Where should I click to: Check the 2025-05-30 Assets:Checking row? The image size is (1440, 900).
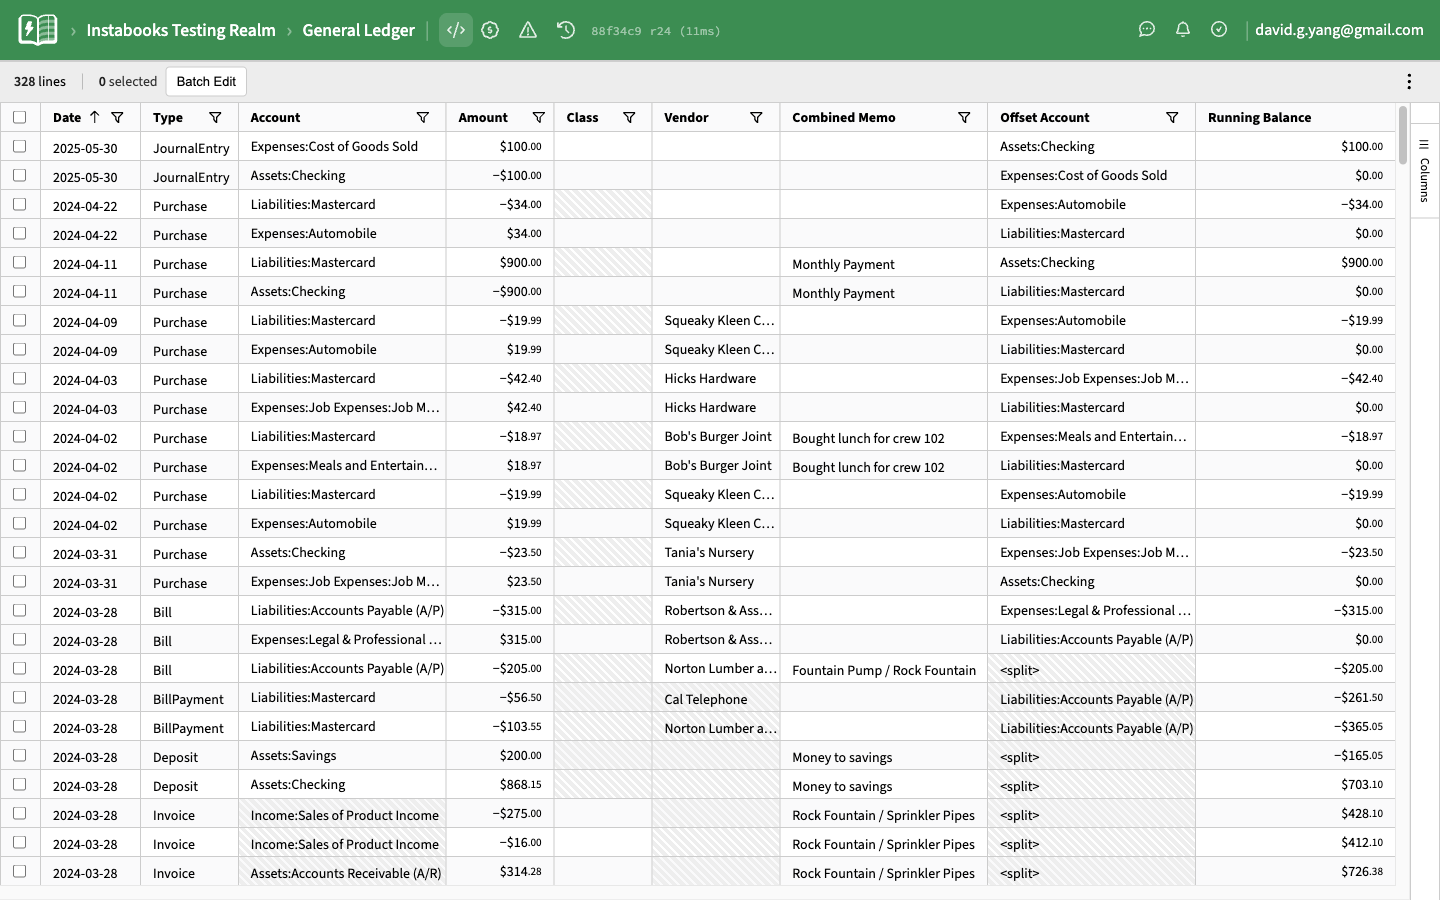click(x=20, y=175)
